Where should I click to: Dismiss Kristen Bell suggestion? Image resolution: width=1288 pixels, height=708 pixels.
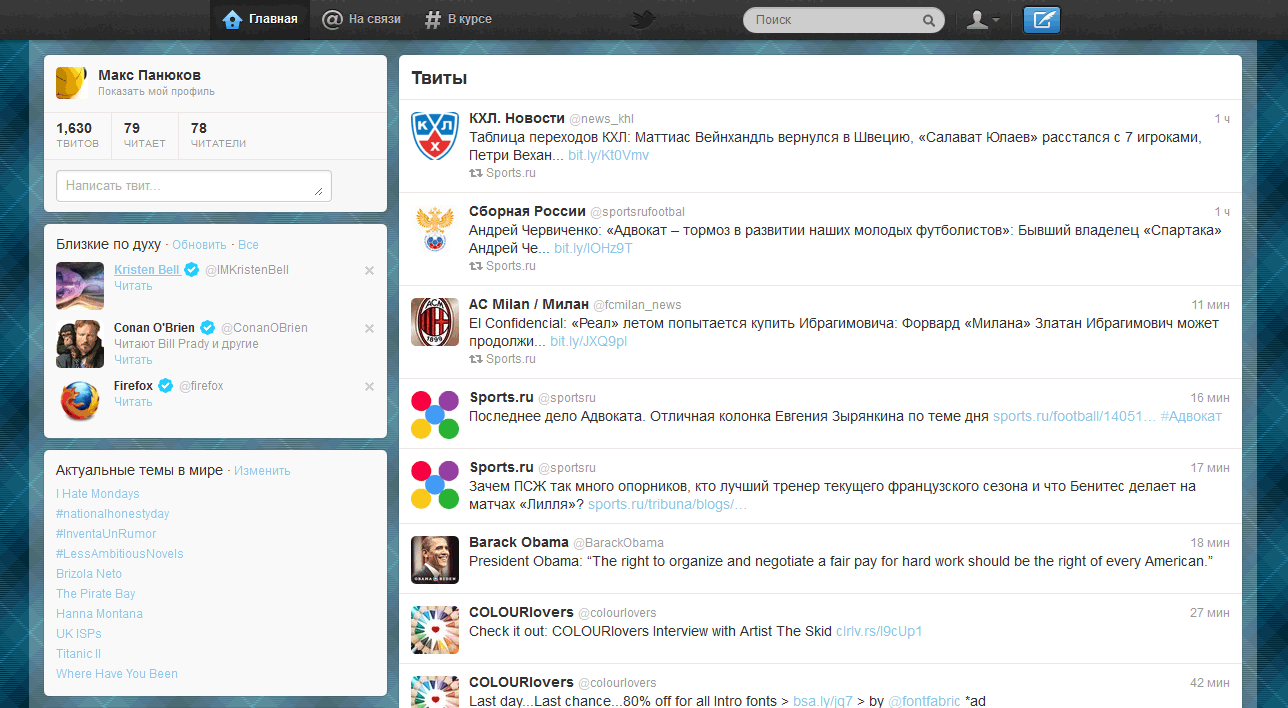click(369, 270)
